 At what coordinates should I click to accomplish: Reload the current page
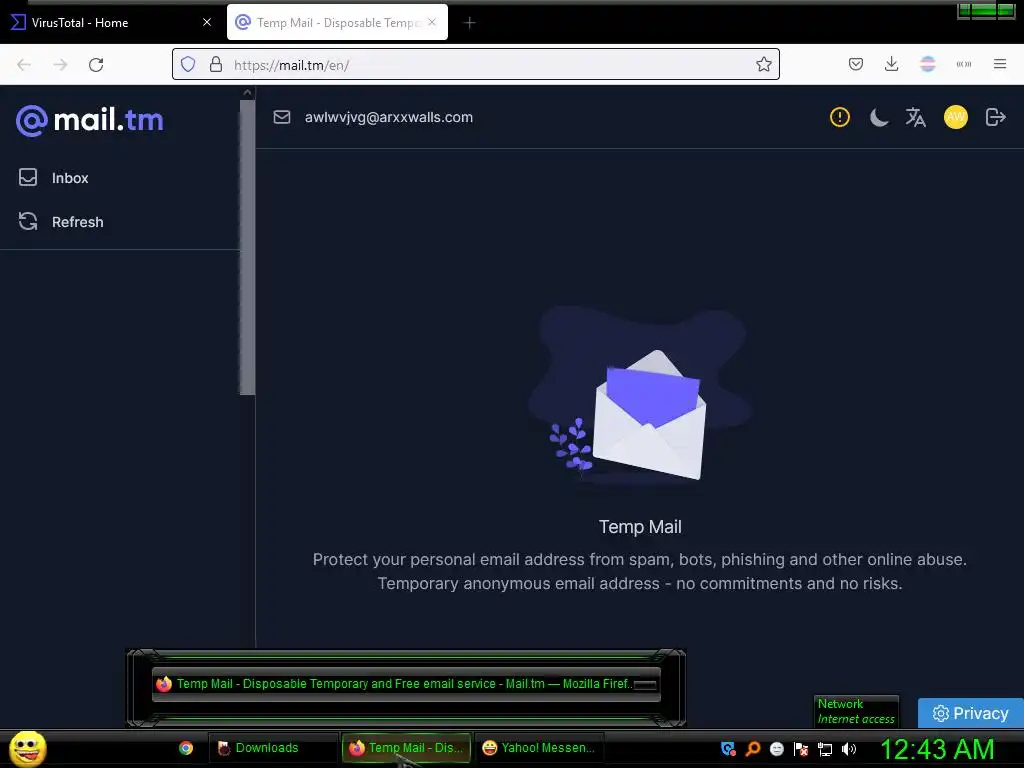pos(96,64)
